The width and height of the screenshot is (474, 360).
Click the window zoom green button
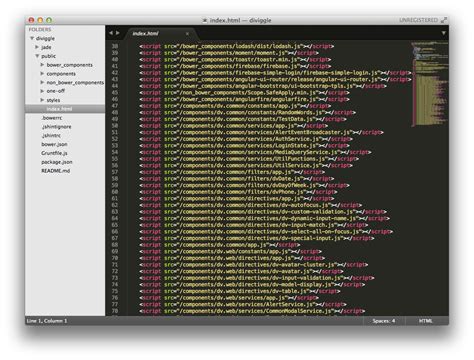tap(49, 20)
